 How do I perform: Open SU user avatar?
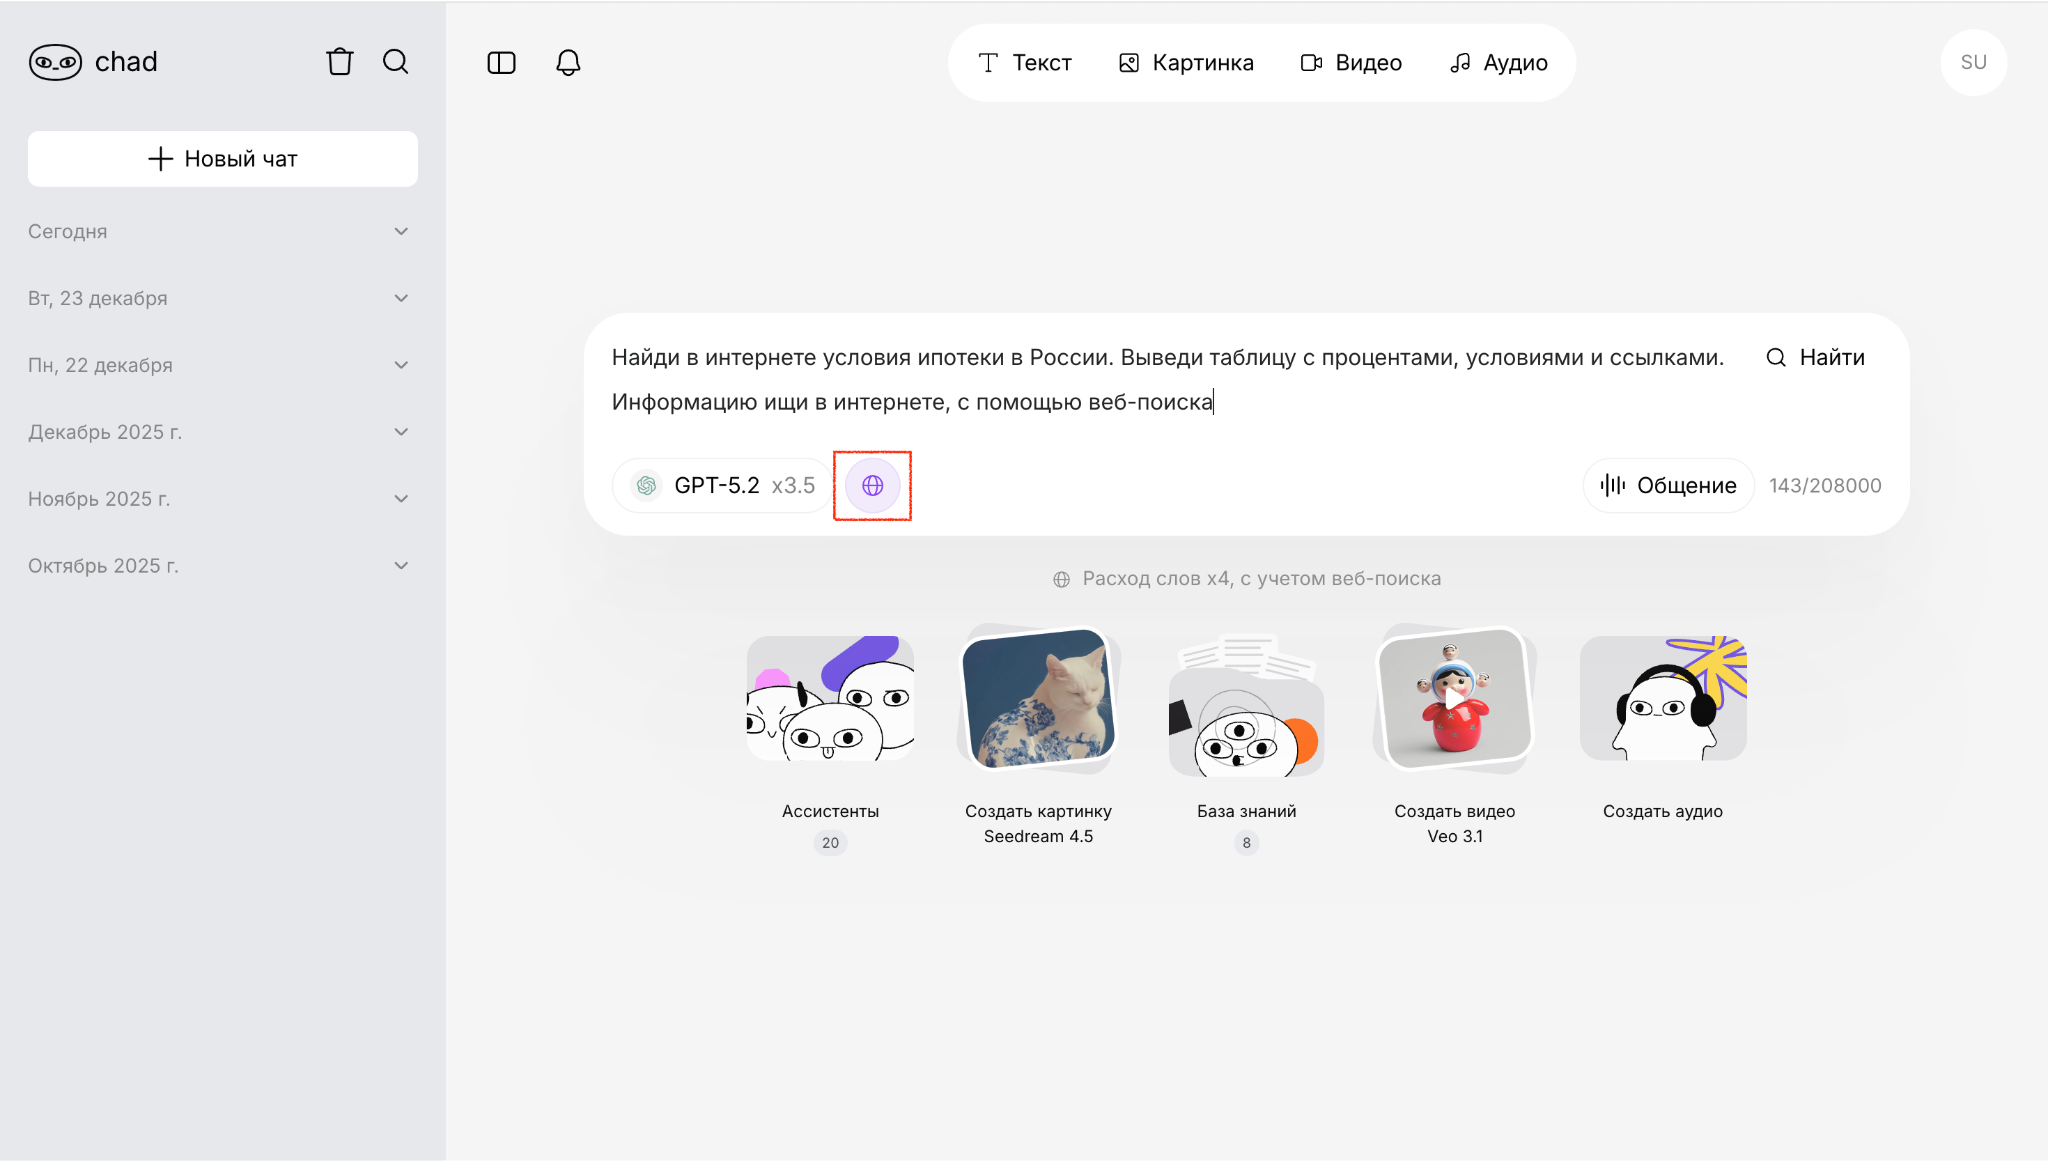coord(1973,62)
